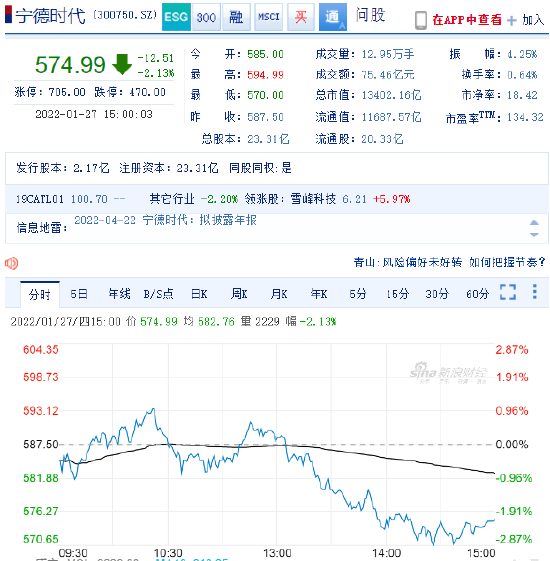The image size is (550, 561).
Task: Switch to the 年K chart tab
Action: (x=319, y=294)
